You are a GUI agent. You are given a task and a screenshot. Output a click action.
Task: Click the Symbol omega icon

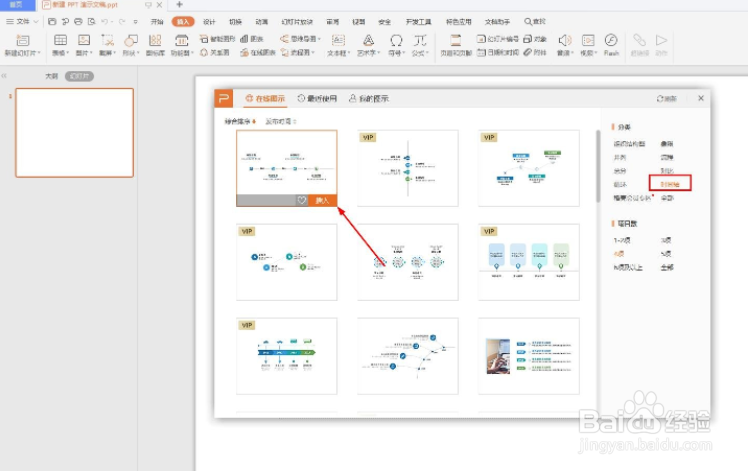point(396,40)
